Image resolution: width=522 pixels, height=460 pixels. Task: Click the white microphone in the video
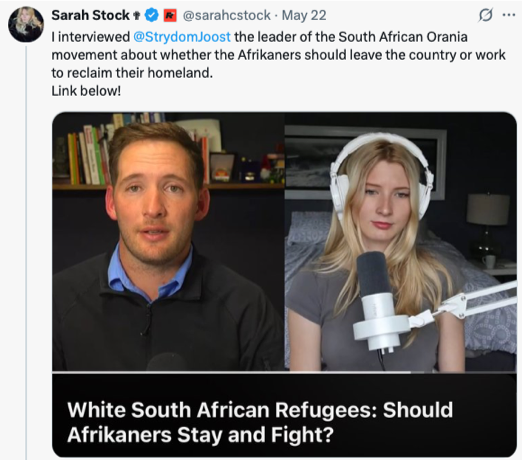pos(377,300)
